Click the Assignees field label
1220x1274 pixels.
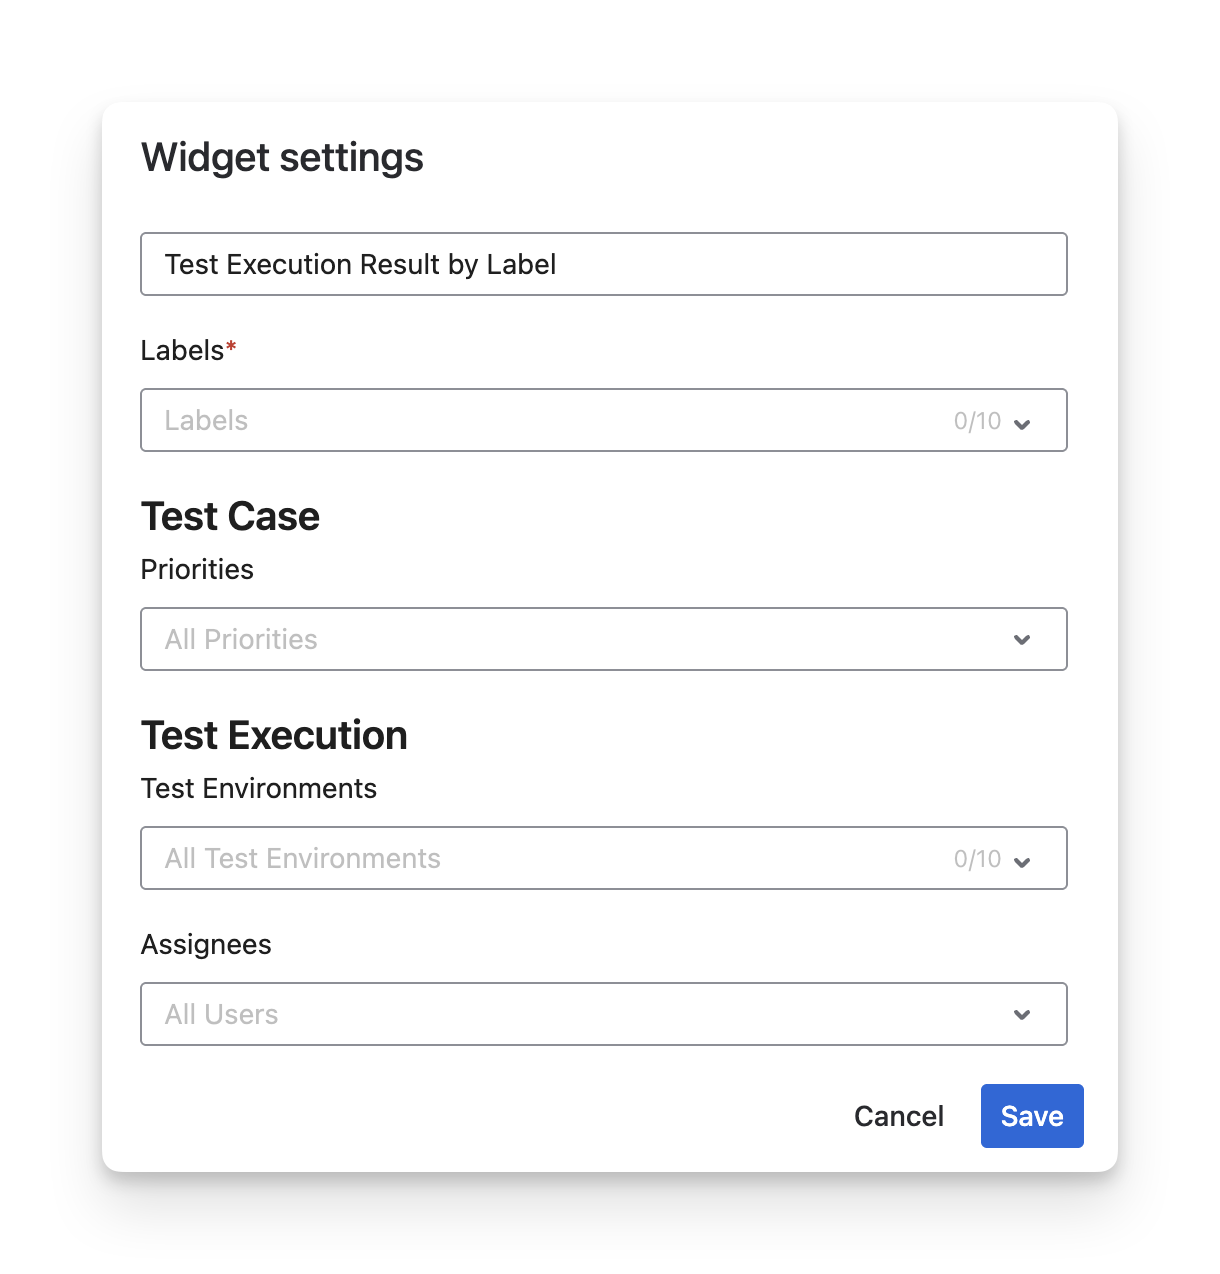(206, 944)
